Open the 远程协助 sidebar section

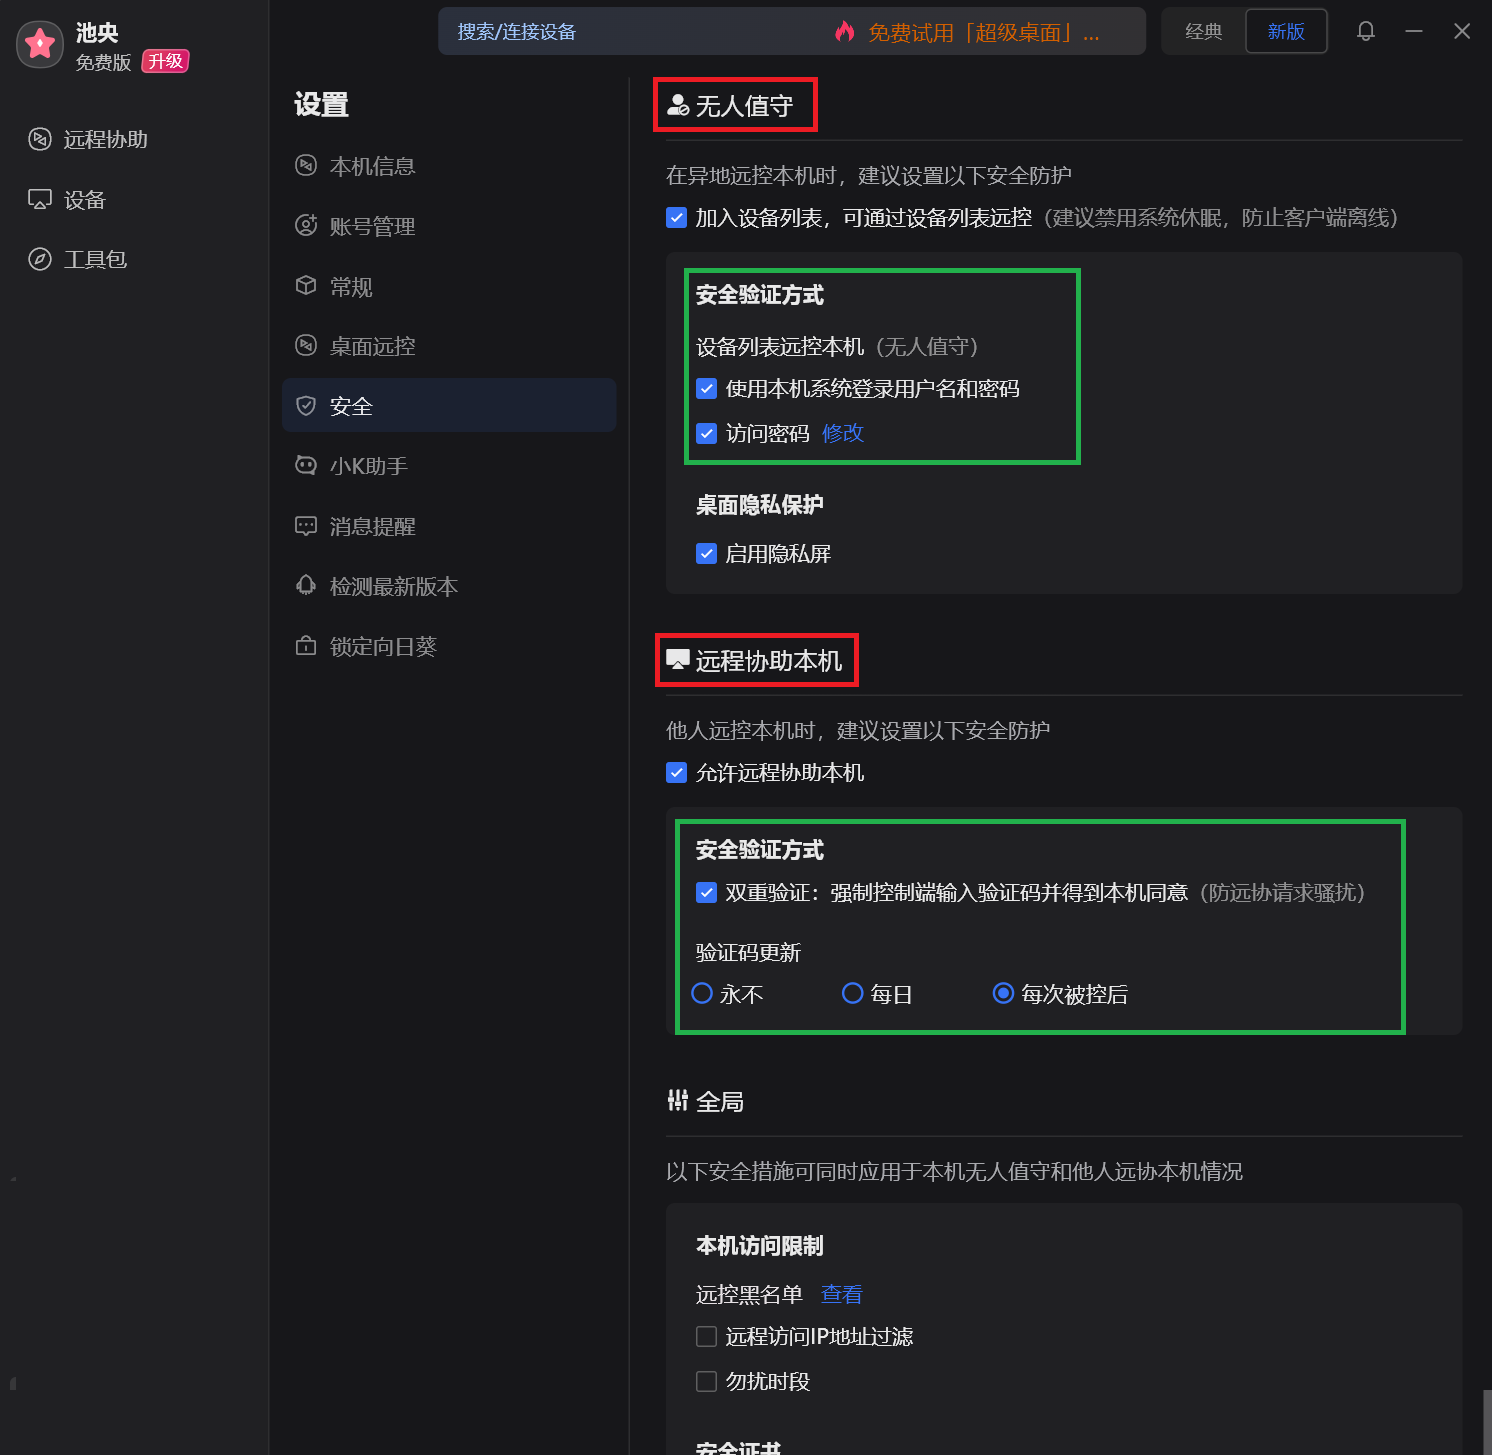coord(100,139)
